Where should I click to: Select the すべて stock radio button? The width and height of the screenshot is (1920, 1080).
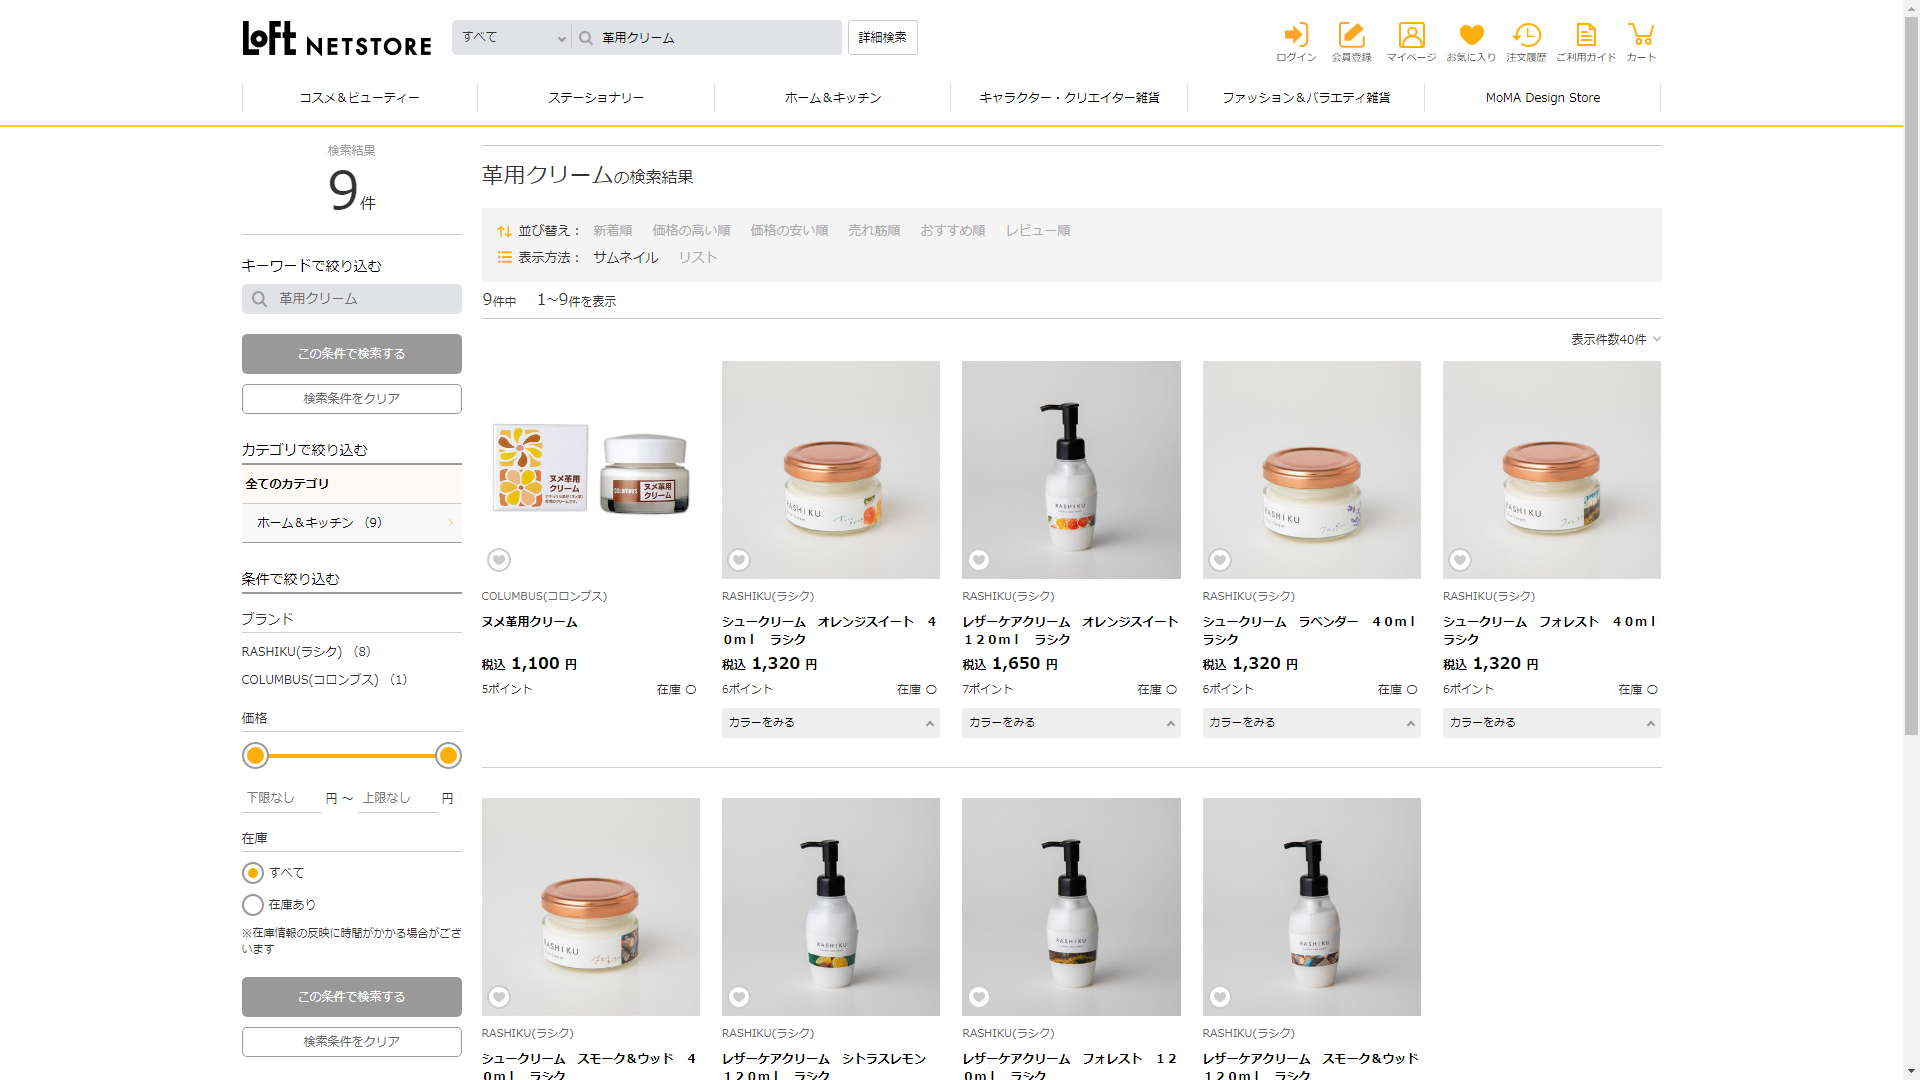253,873
